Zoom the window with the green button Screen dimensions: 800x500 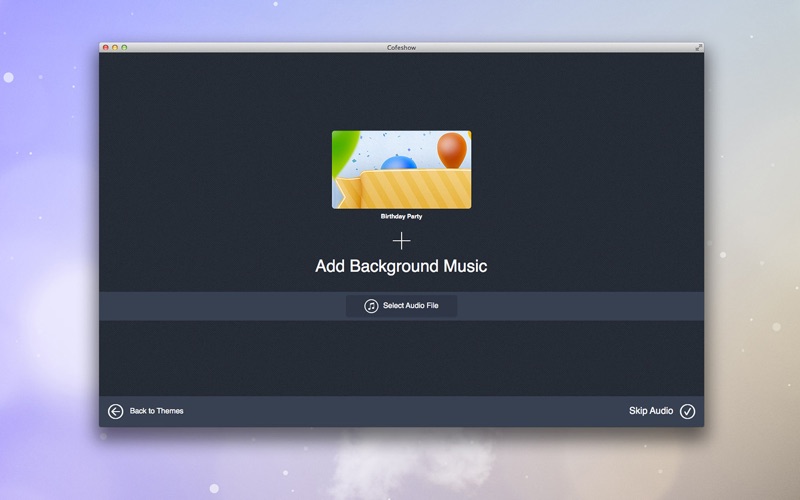(124, 47)
